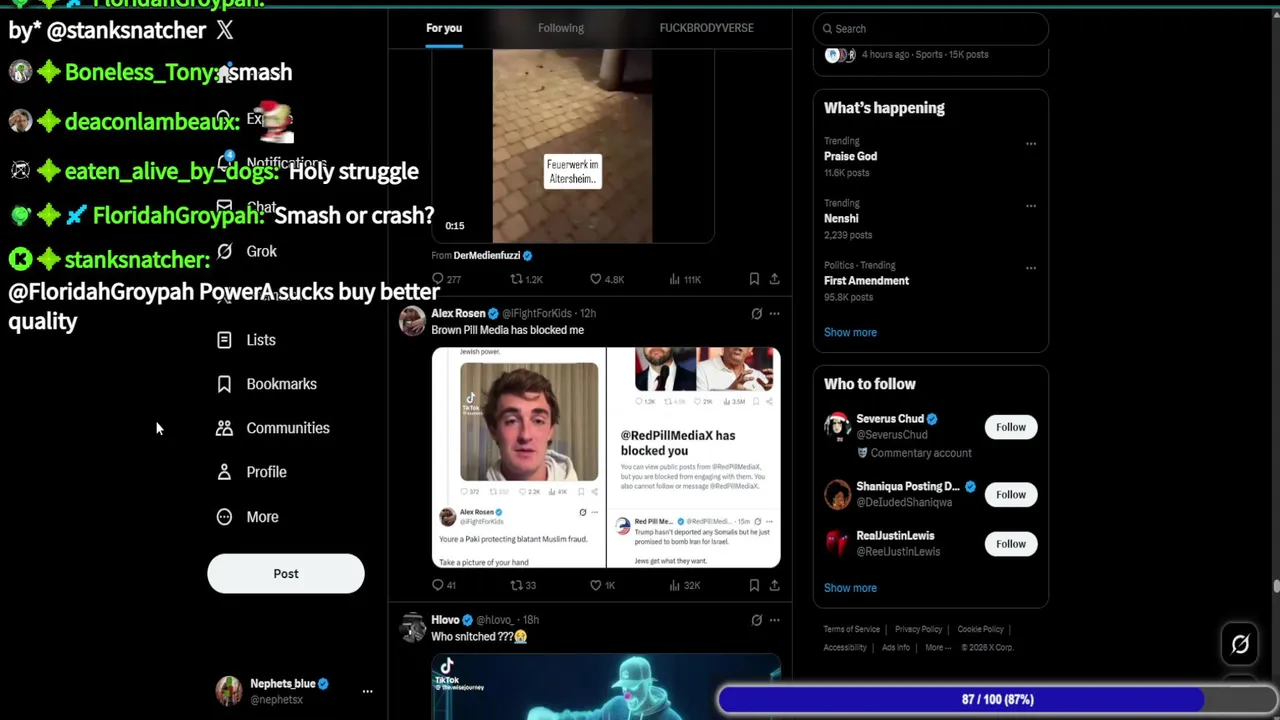Open the Profile sidebar icon
The height and width of the screenshot is (720, 1280).
click(224, 472)
